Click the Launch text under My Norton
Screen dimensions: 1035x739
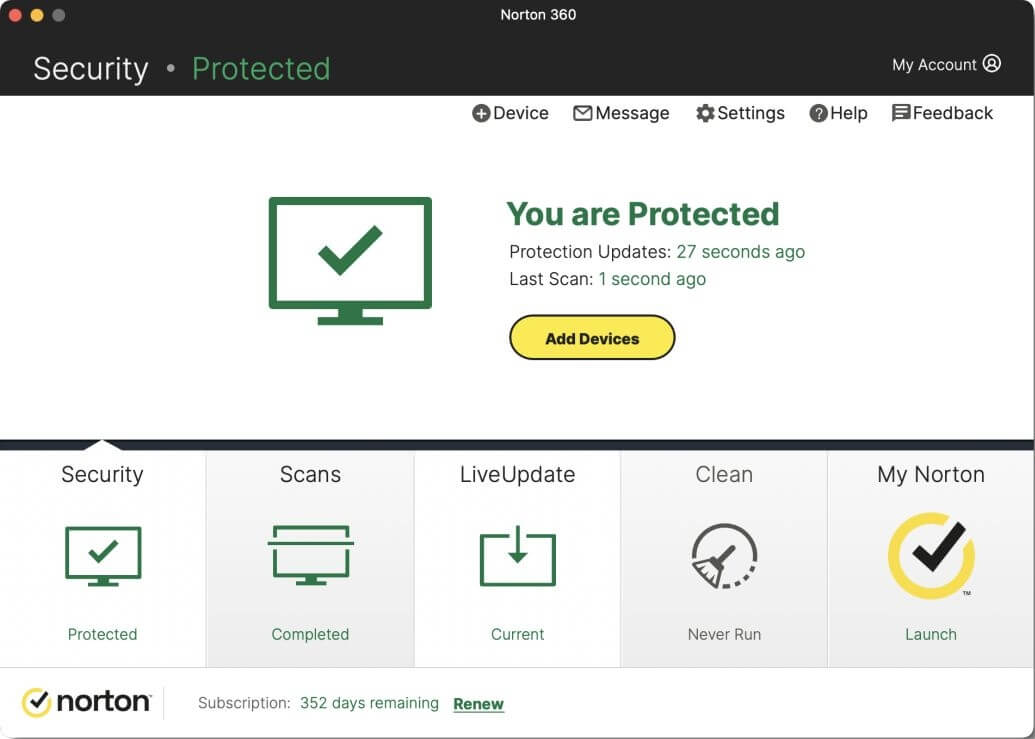click(x=931, y=634)
